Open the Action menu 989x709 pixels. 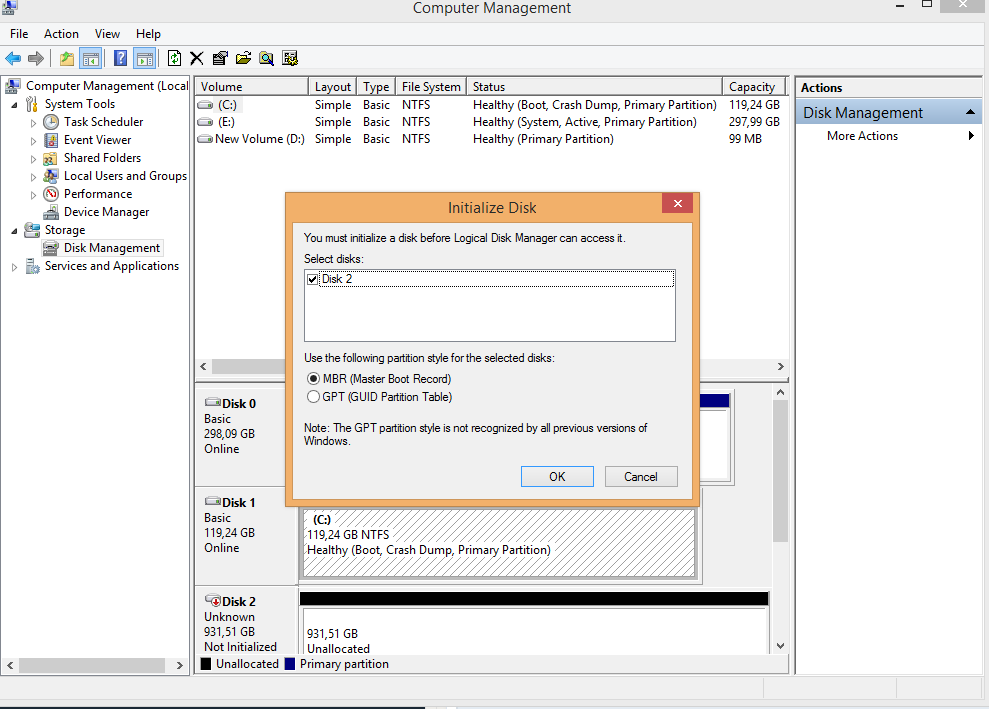pos(61,34)
